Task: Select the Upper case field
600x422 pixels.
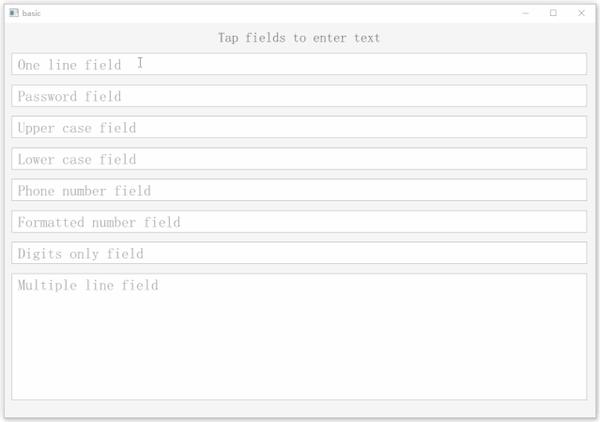Action: [x=299, y=127]
